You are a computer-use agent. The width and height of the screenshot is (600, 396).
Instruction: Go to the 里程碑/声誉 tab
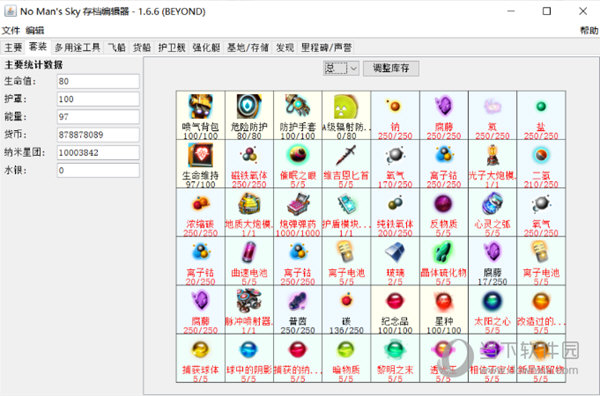click(326, 47)
